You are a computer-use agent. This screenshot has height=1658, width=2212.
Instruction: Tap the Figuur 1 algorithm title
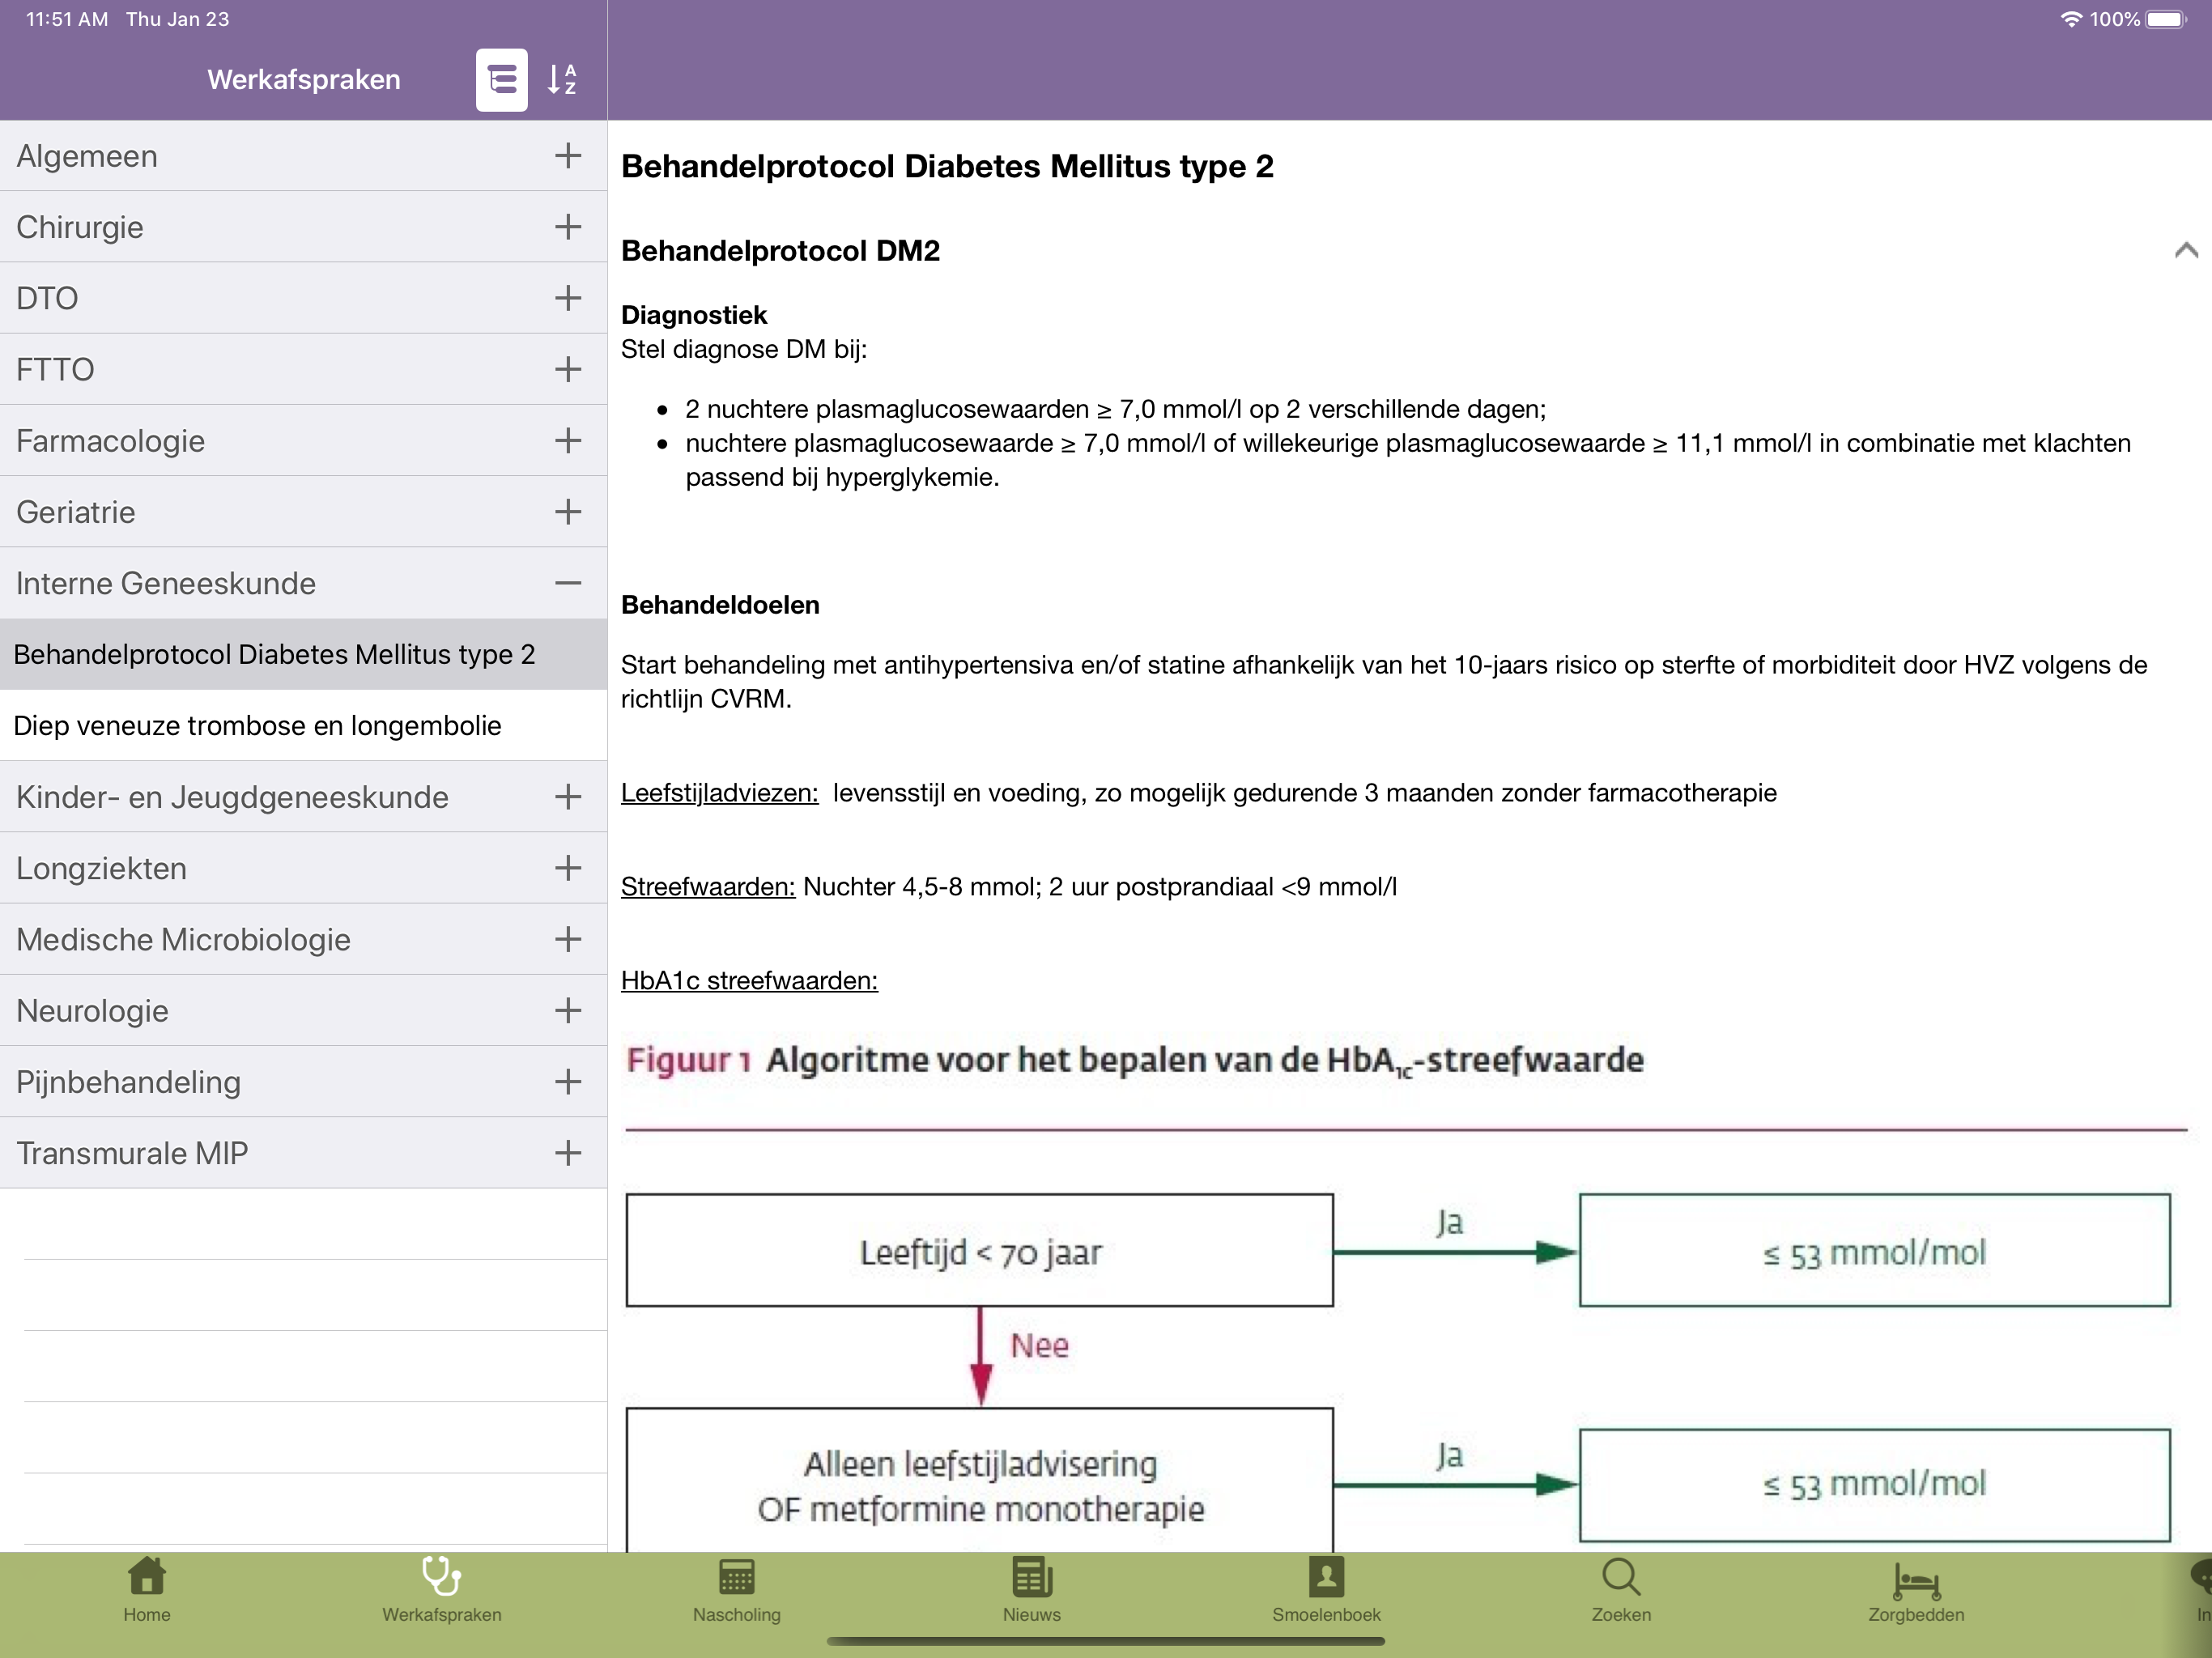pos(1135,1060)
